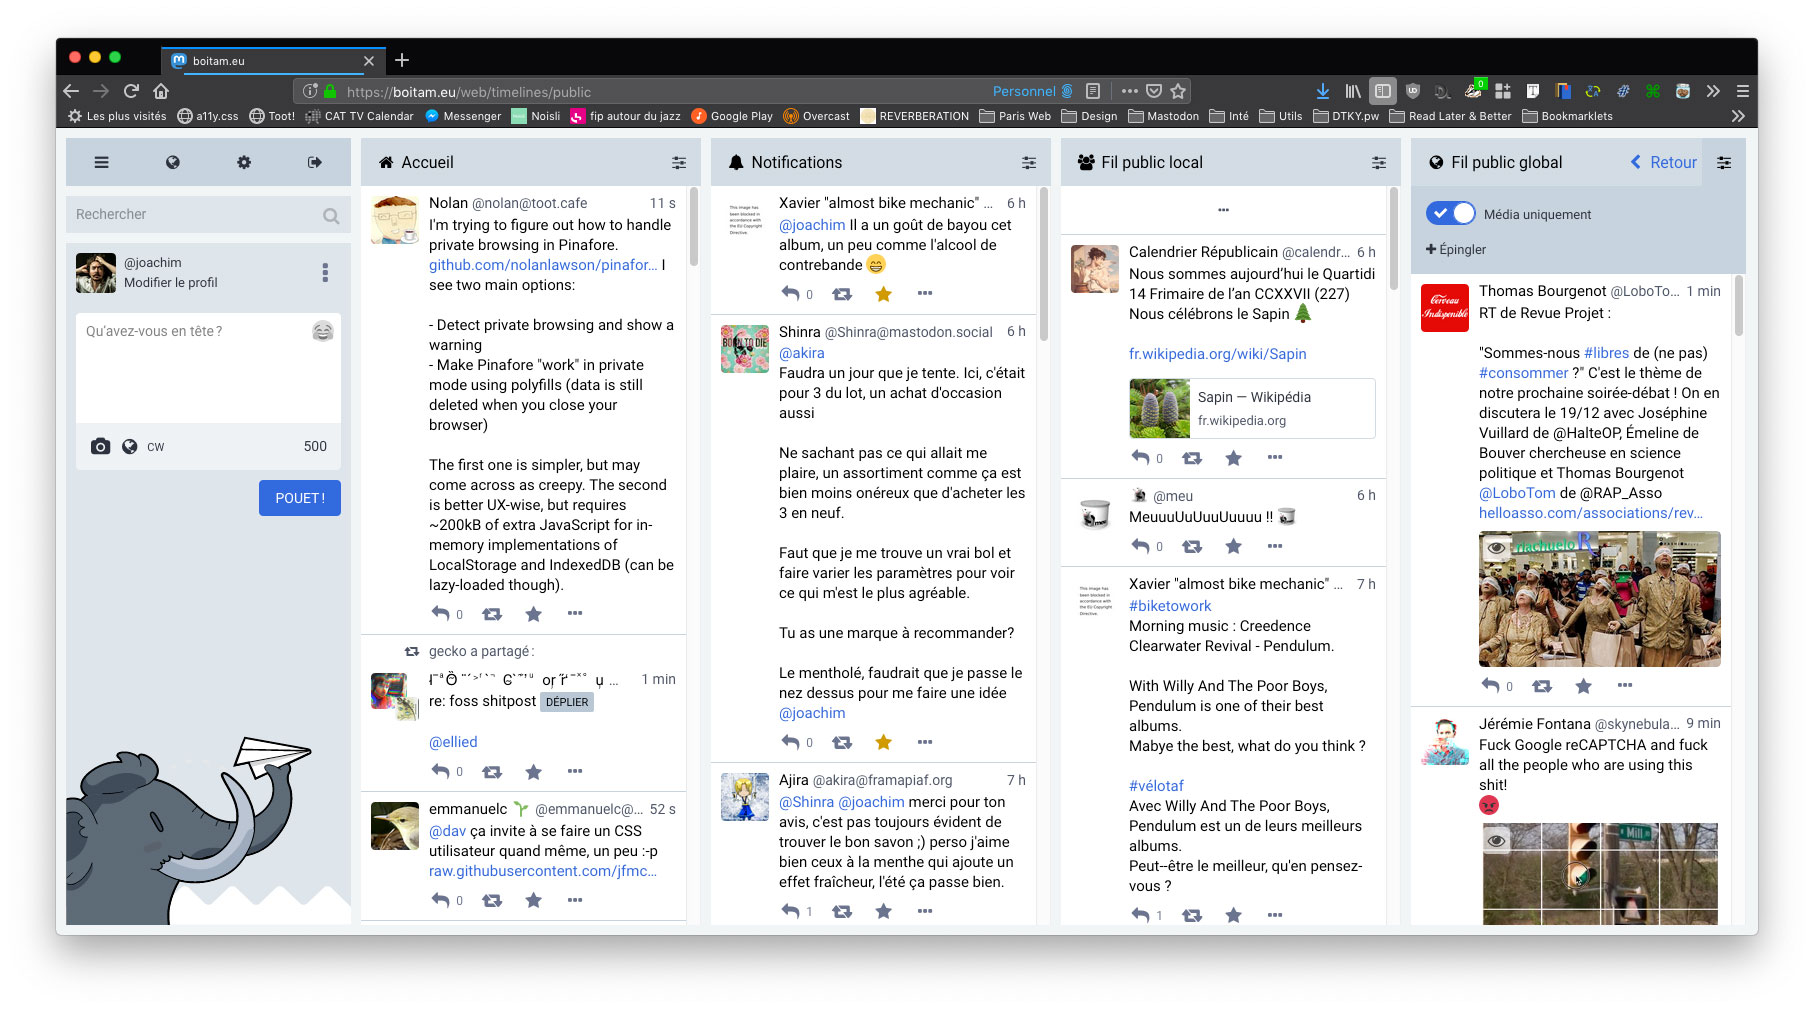Publish the toot with POUET button
1814x1009 pixels.
(299, 497)
